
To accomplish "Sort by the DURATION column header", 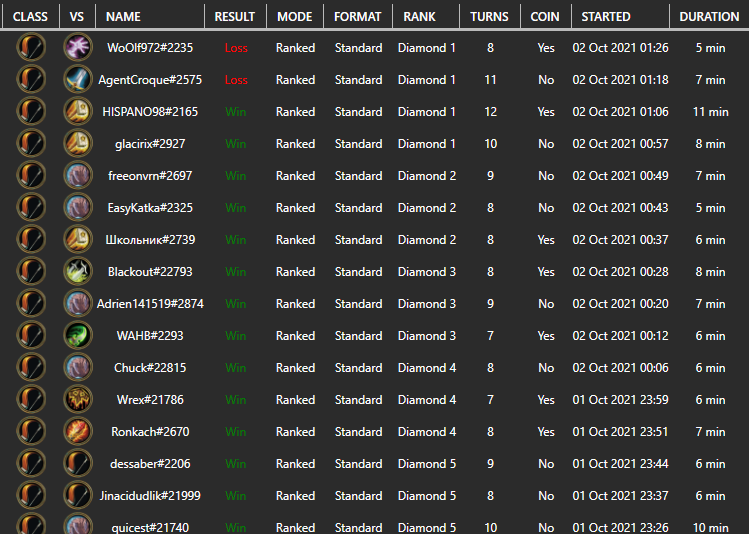I will pyautogui.click(x=709, y=17).
